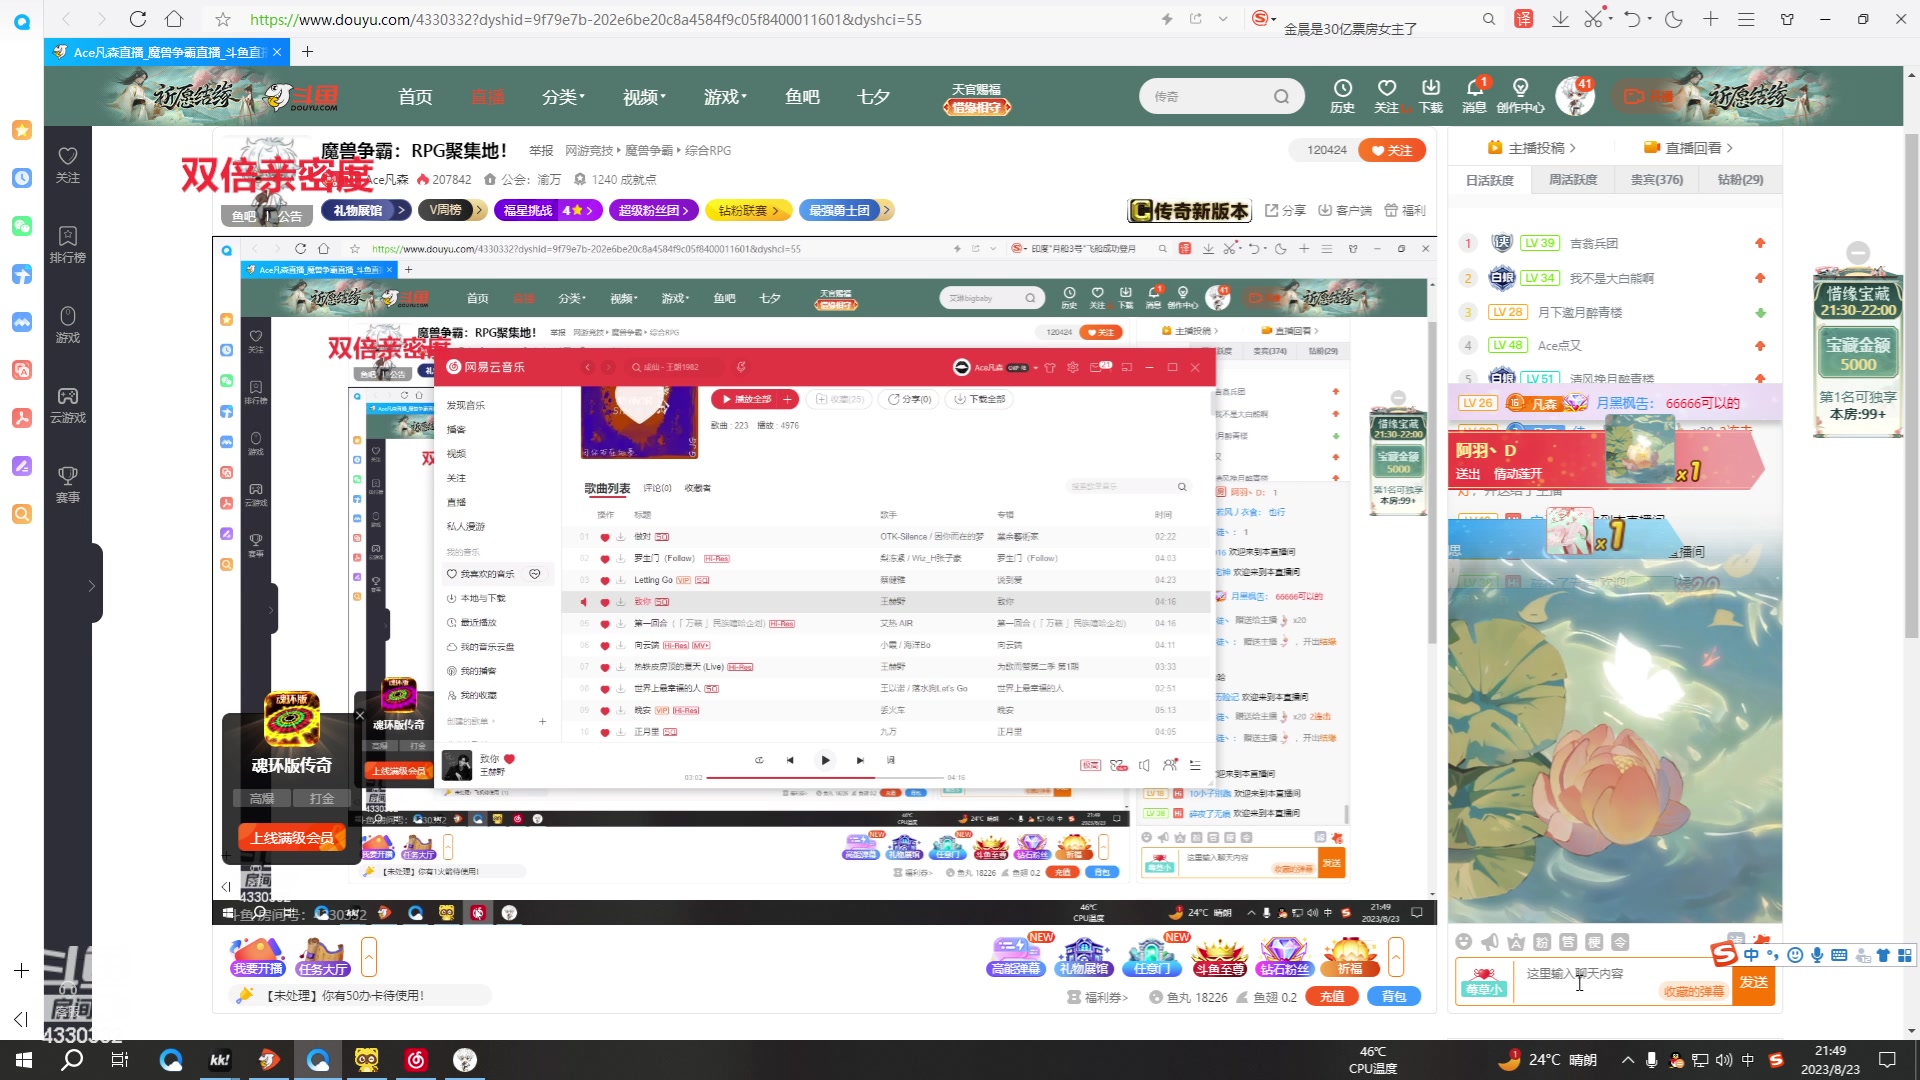Expand the 分类 category dropdown
This screenshot has width=1920, height=1080.
coord(563,96)
